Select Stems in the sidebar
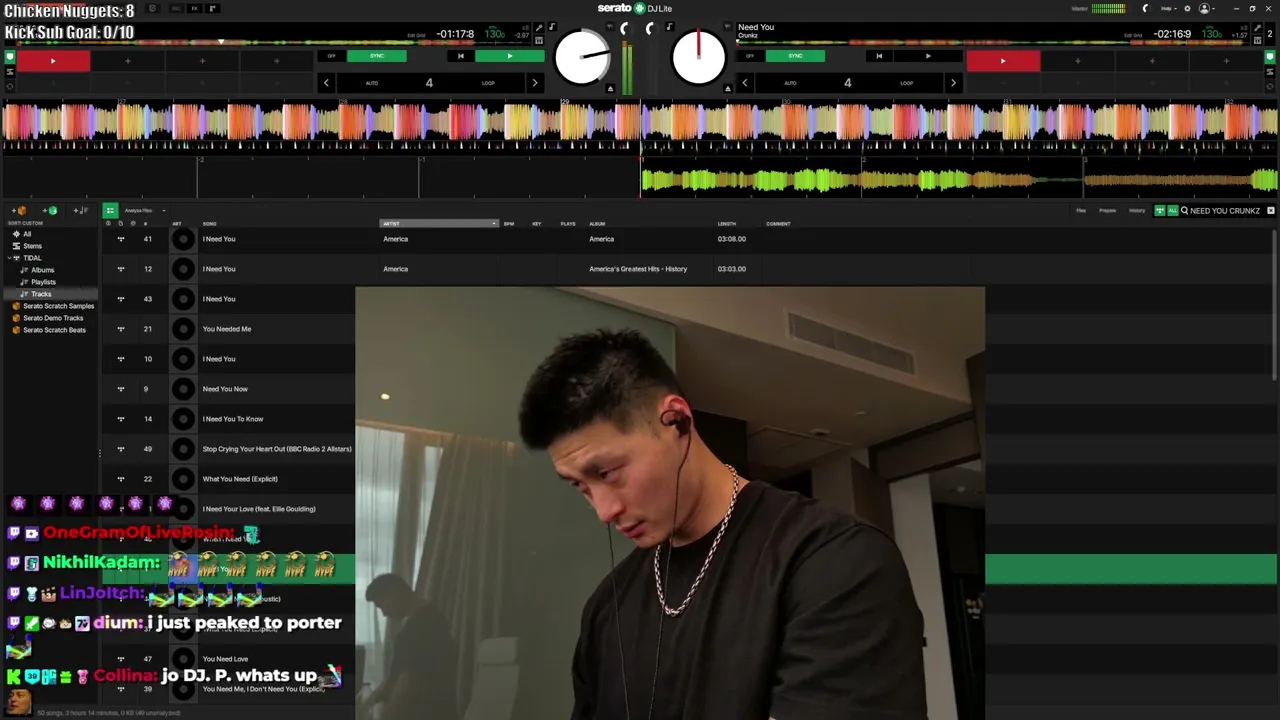 click(33, 246)
